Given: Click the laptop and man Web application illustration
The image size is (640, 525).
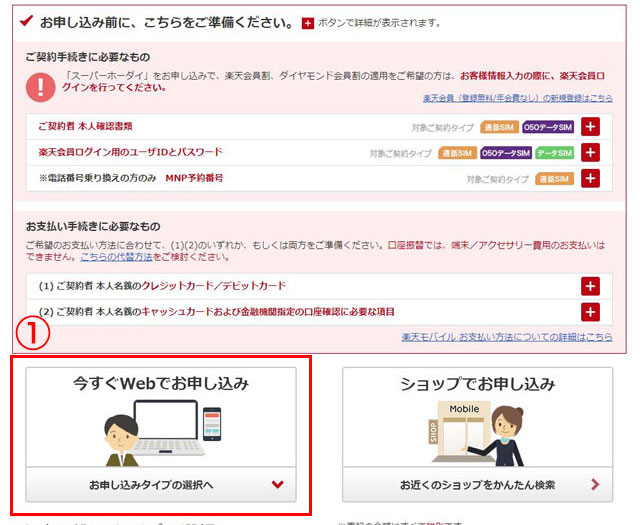Looking at the screenshot, I should (x=163, y=433).
